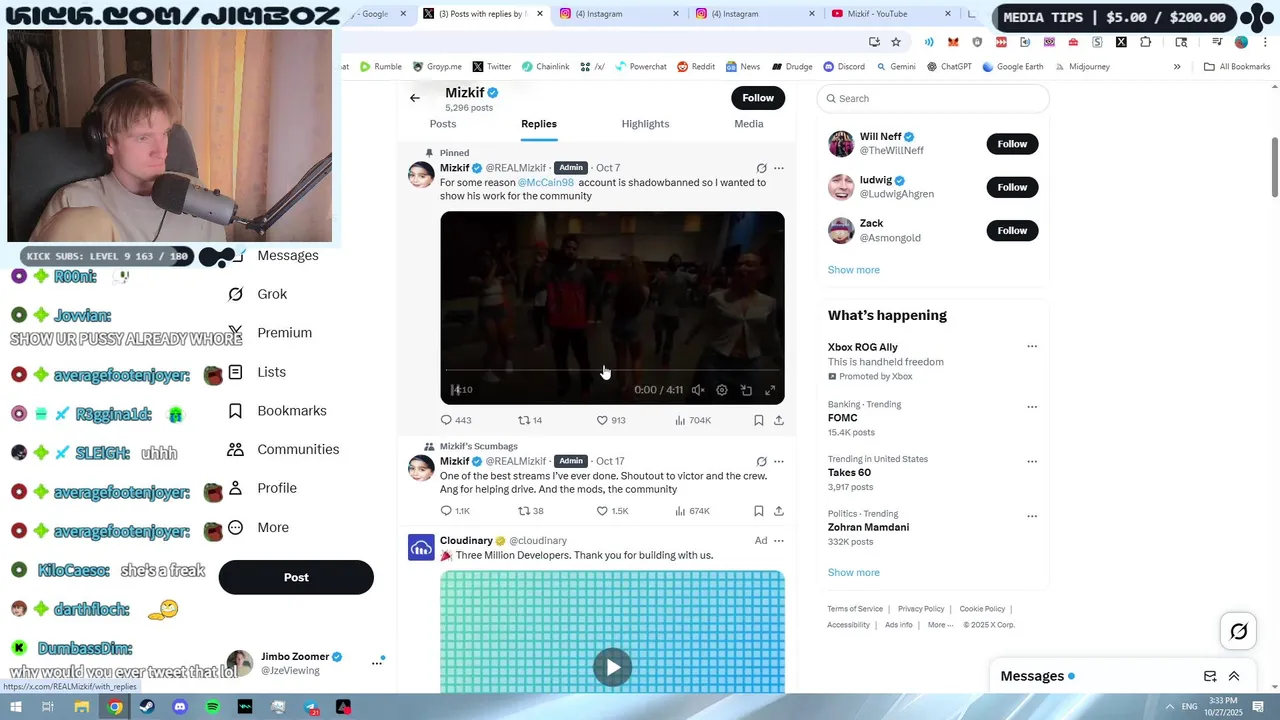The height and width of the screenshot is (720, 1280).
Task: Unmute the pinned video
Action: 698,390
